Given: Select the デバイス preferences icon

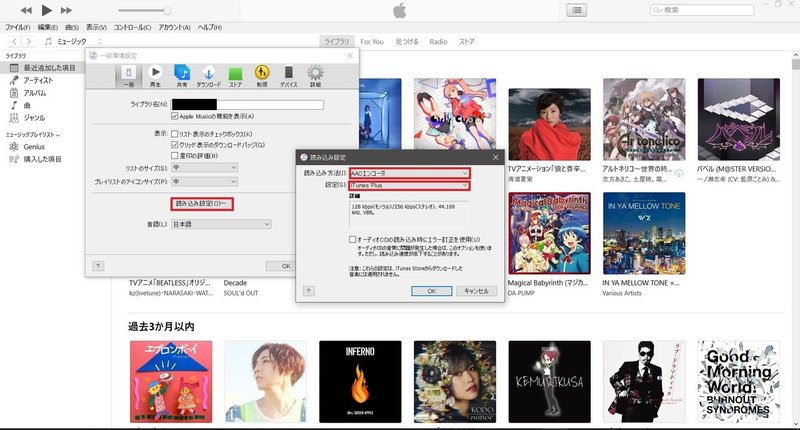Looking at the screenshot, I should (288, 75).
